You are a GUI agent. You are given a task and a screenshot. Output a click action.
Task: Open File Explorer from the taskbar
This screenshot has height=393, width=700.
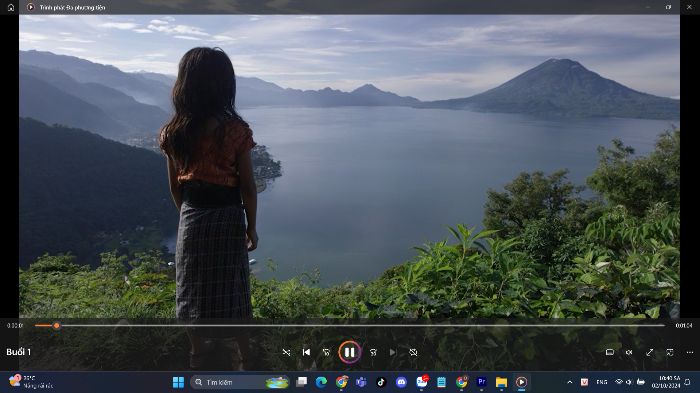(501, 382)
